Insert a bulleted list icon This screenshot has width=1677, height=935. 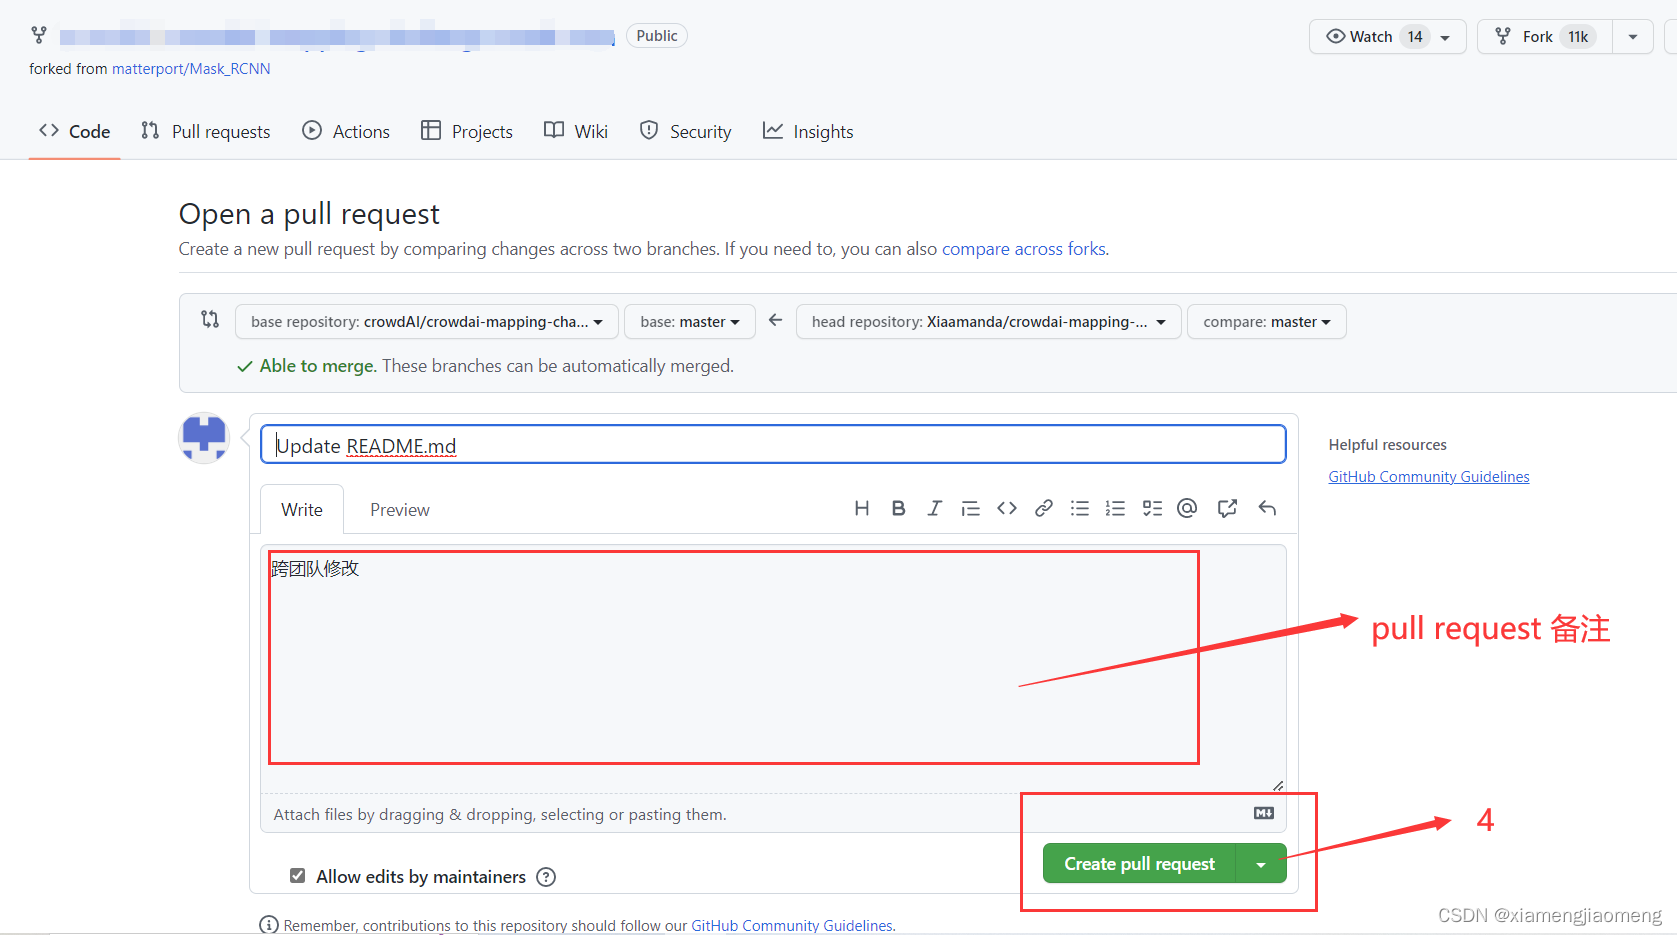click(x=1079, y=508)
